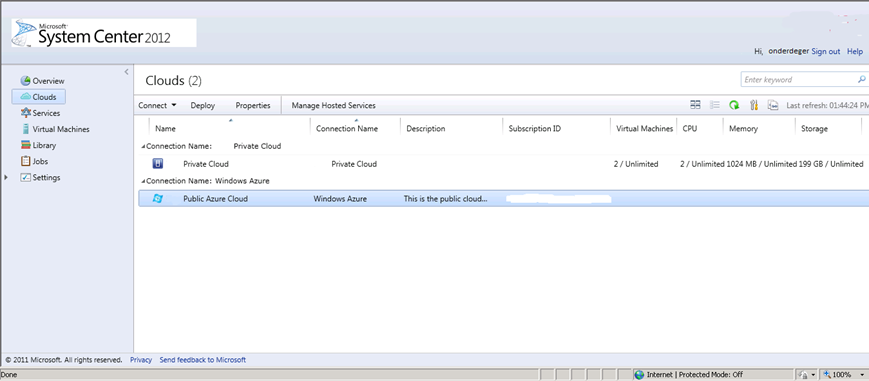Click the Last refresh timestamp text

[827, 105]
